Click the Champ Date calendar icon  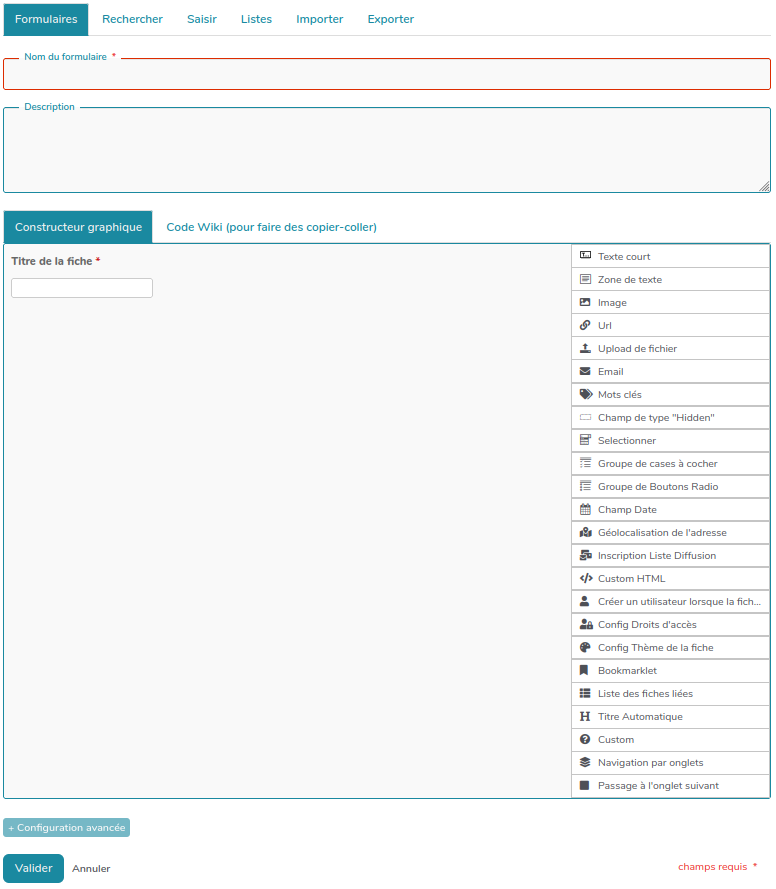coord(586,510)
